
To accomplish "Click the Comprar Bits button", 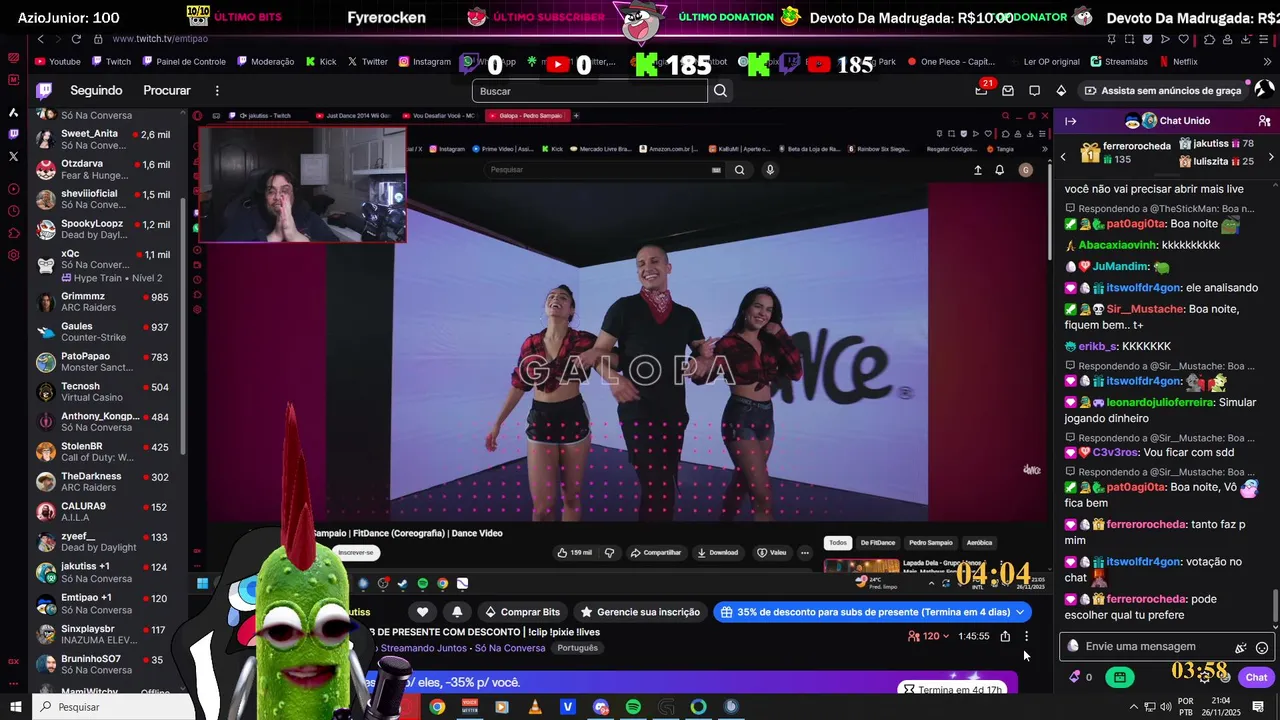I will pos(522,612).
